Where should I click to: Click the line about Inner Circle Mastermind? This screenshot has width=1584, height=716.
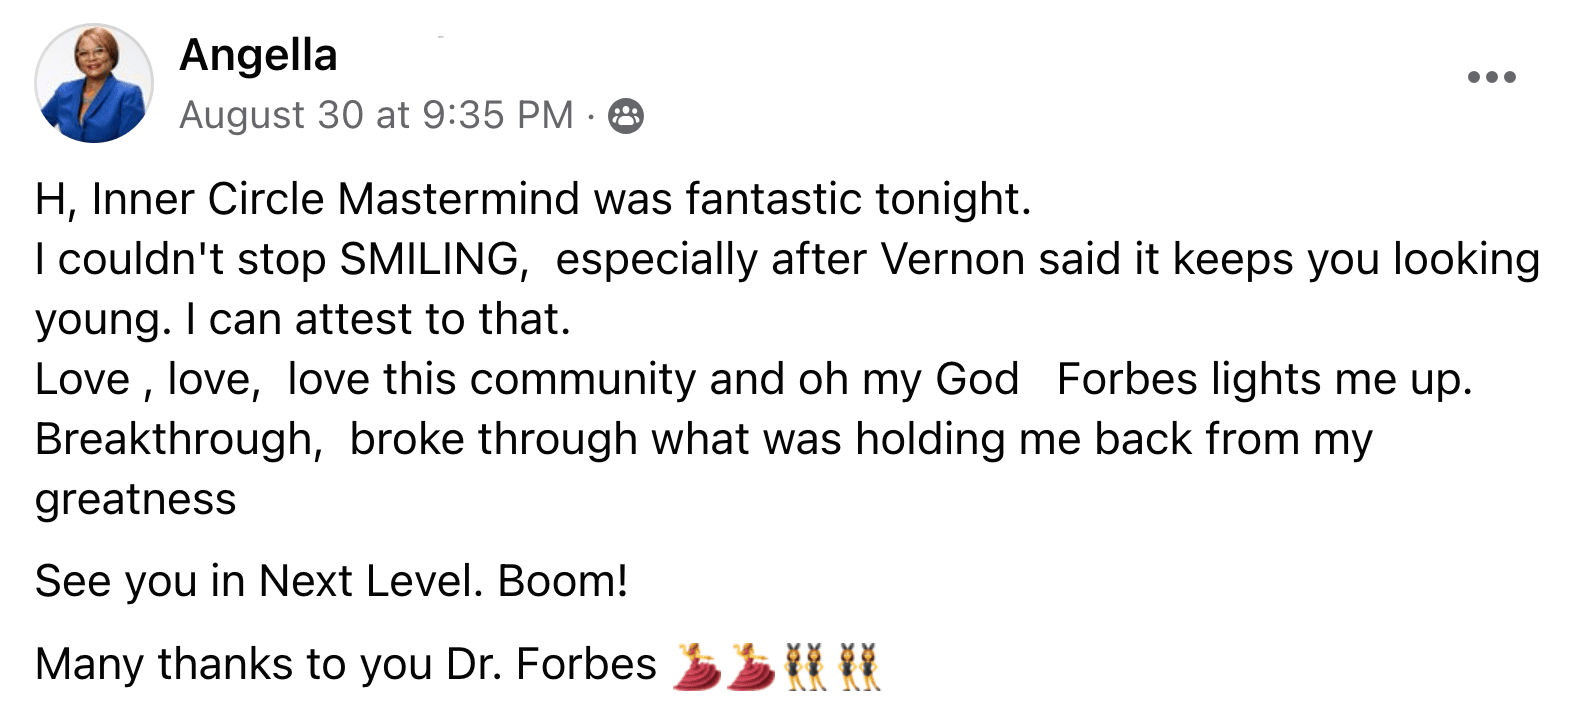[x=533, y=199]
